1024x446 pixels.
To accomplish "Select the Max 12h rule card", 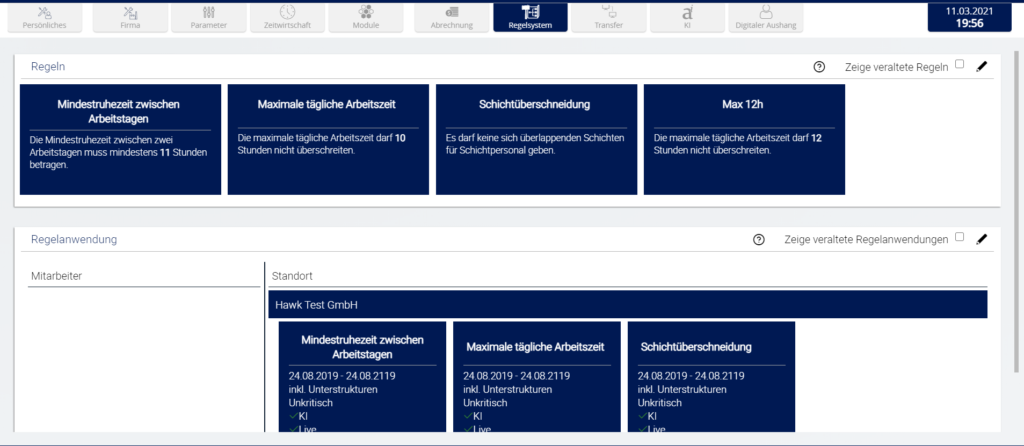I will point(744,138).
